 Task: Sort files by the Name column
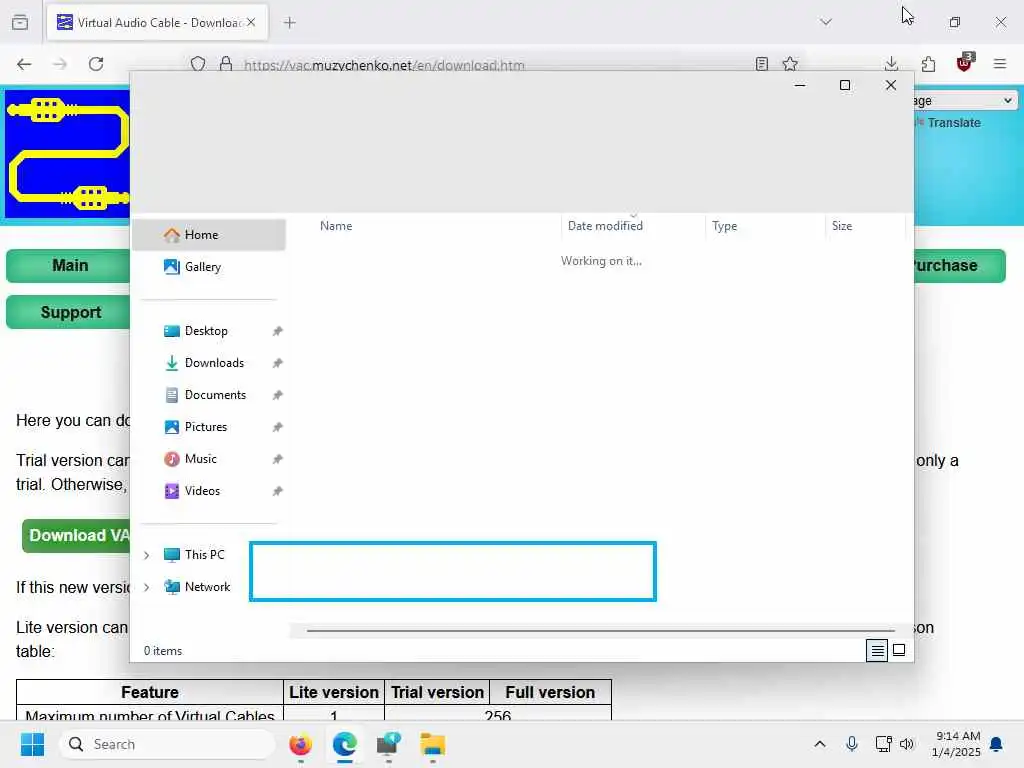(x=336, y=226)
